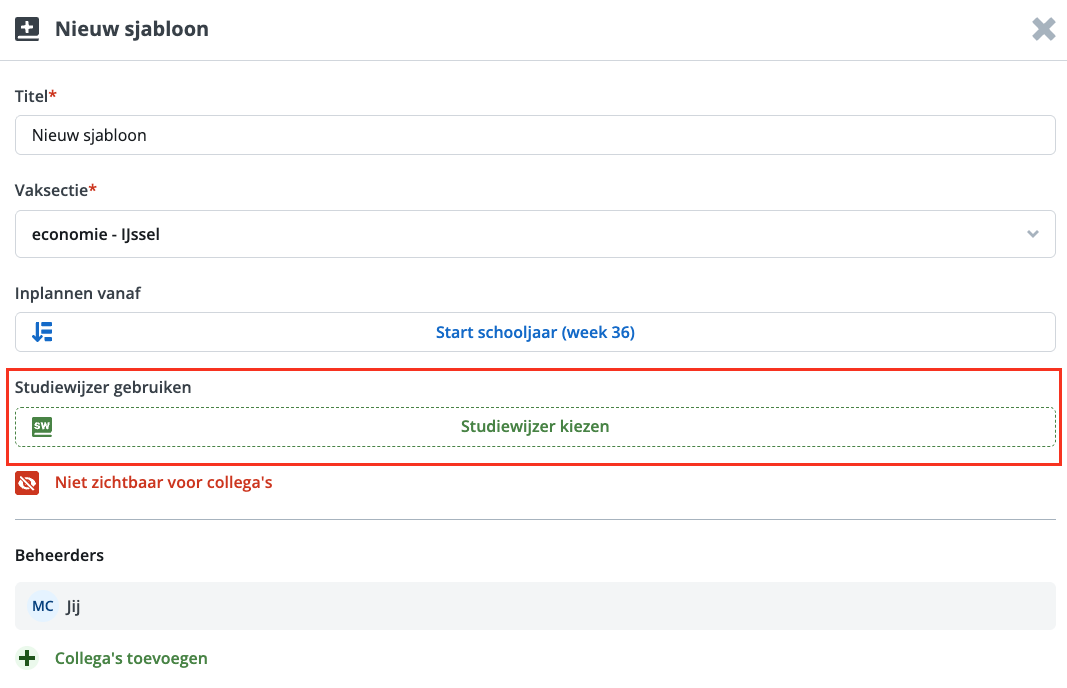Select the Jij administrator row
The image size is (1067, 688).
point(535,606)
